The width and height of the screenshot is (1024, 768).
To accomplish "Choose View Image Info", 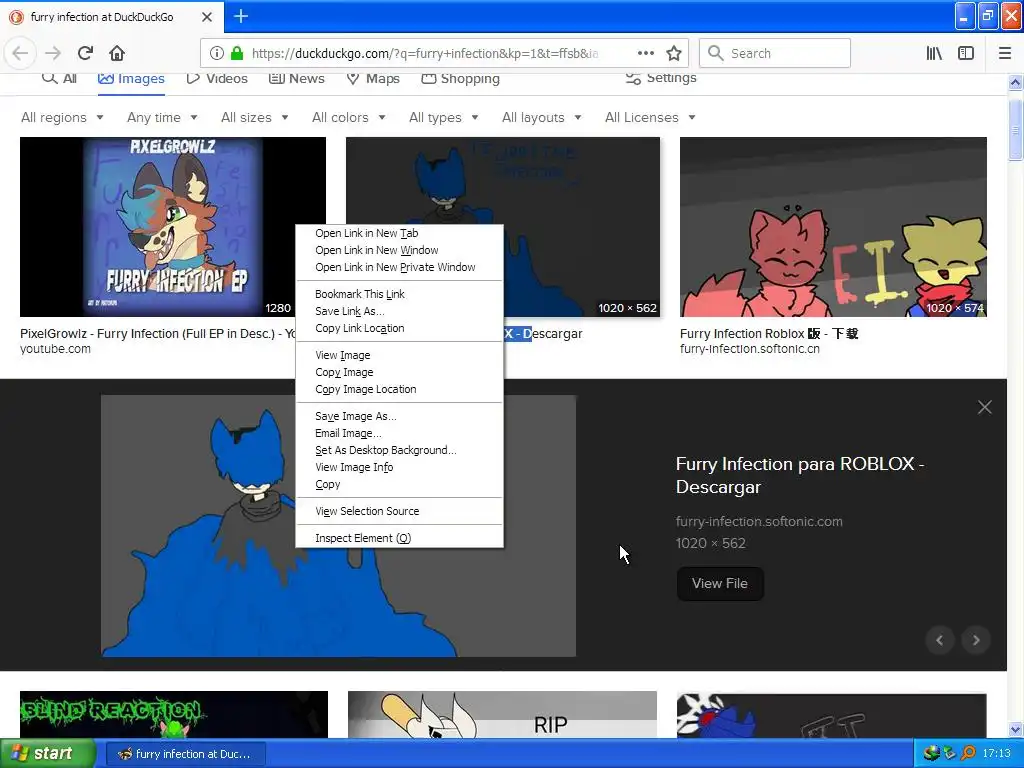I will (399, 466).
